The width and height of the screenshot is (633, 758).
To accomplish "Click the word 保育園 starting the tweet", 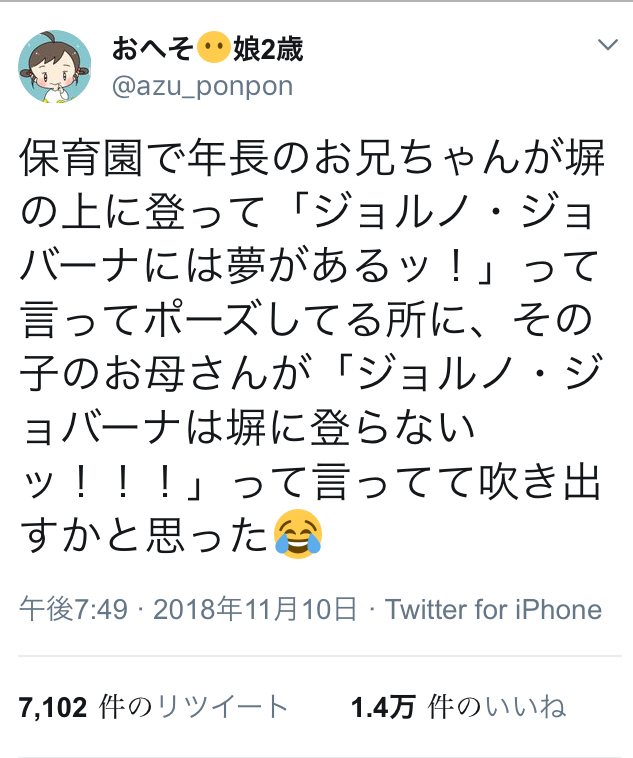I will [x=81, y=158].
